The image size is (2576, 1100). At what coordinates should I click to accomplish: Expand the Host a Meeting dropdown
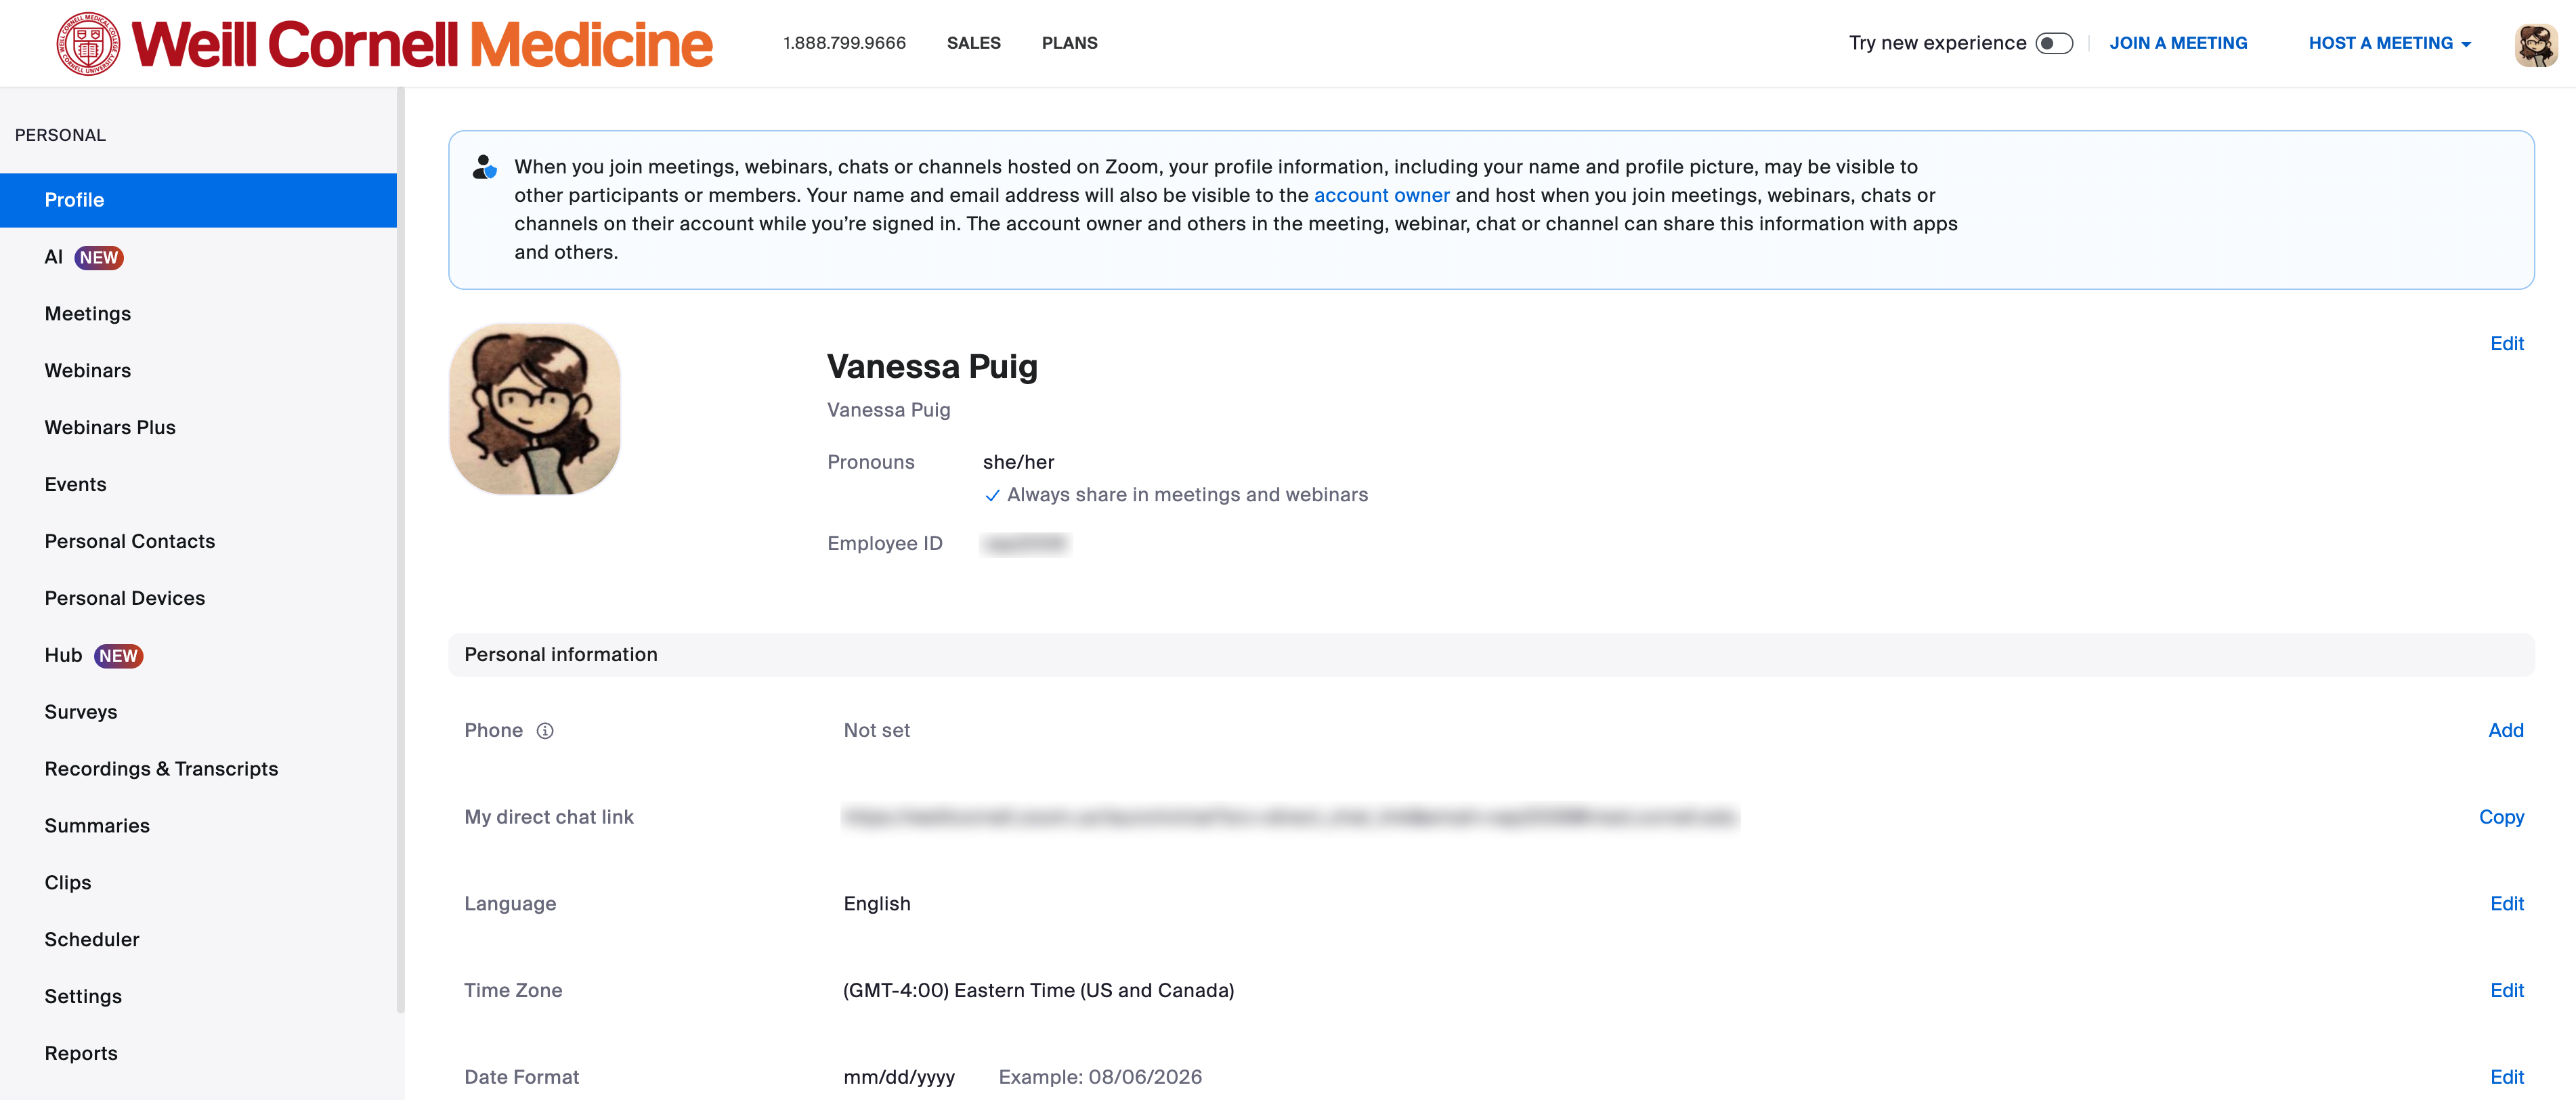click(2389, 43)
